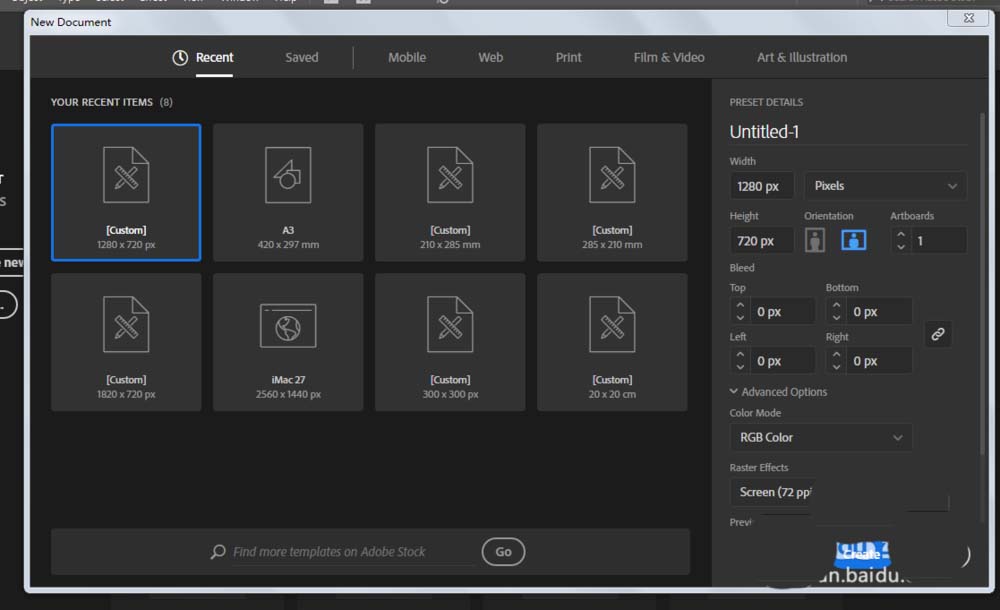Viewport: 1000px width, 610px height.
Task: Click the Create button
Action: 862,554
